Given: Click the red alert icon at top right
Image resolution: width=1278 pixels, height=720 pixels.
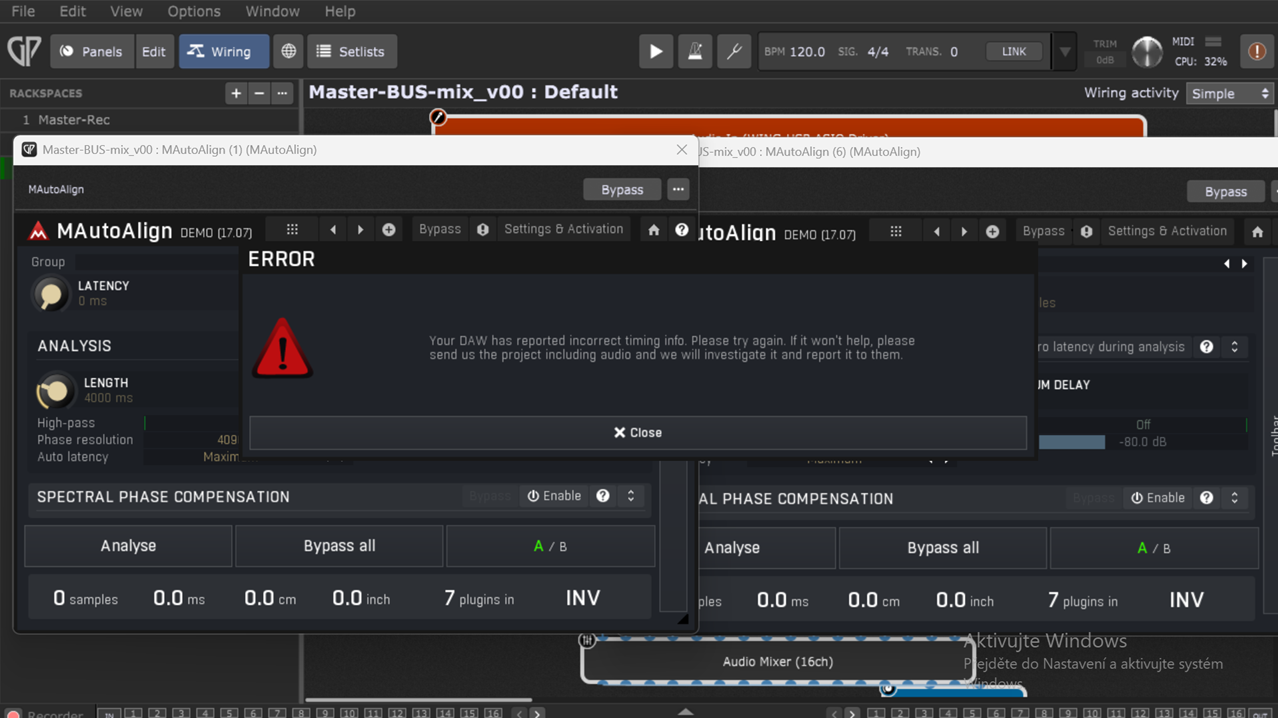Looking at the screenshot, I should click(x=1257, y=52).
